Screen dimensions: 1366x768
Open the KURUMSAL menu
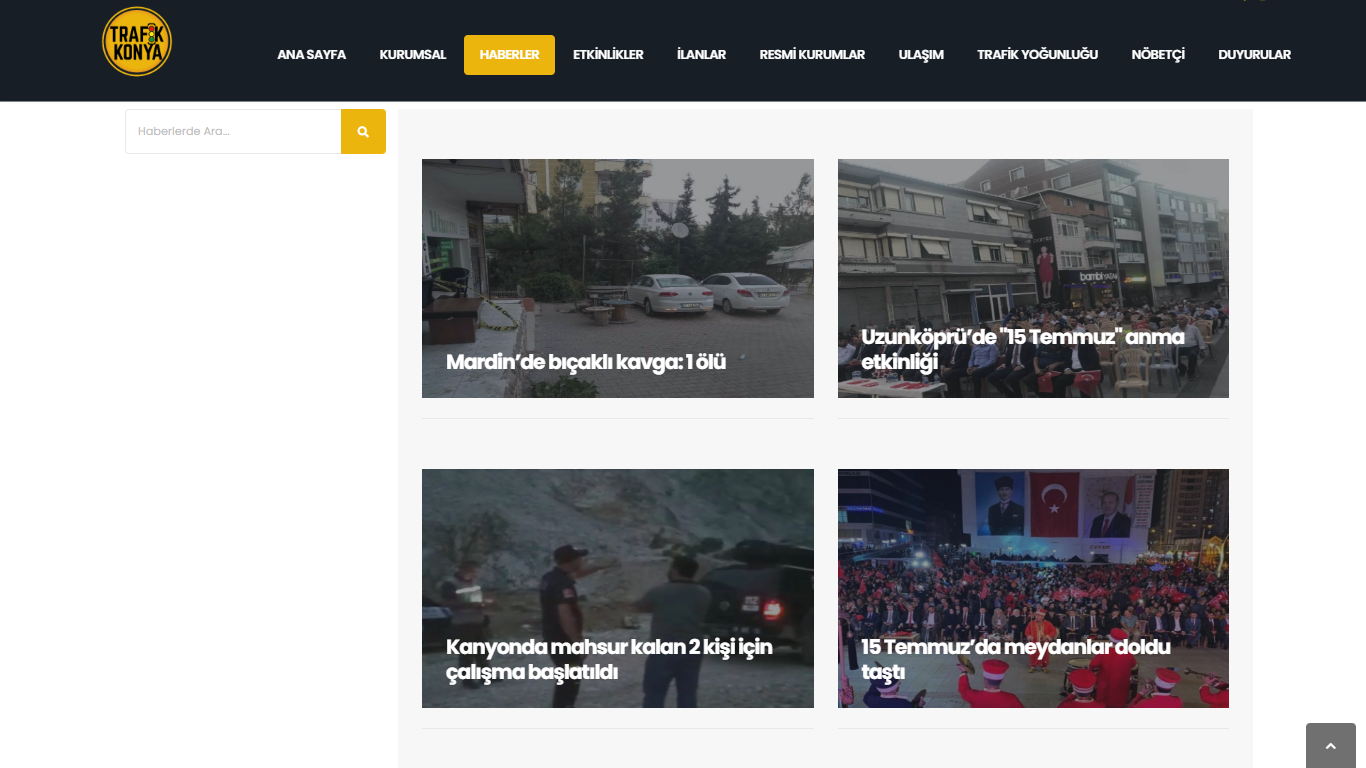pyautogui.click(x=412, y=55)
